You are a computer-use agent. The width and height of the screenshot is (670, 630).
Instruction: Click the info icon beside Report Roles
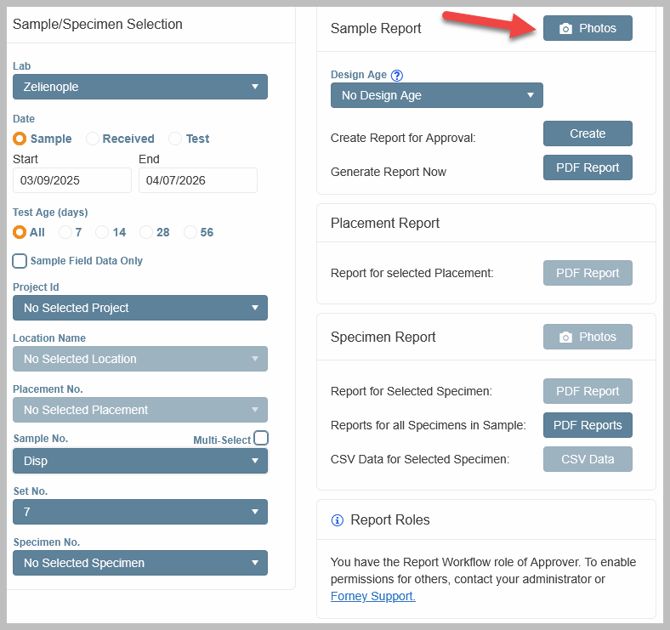(337, 520)
